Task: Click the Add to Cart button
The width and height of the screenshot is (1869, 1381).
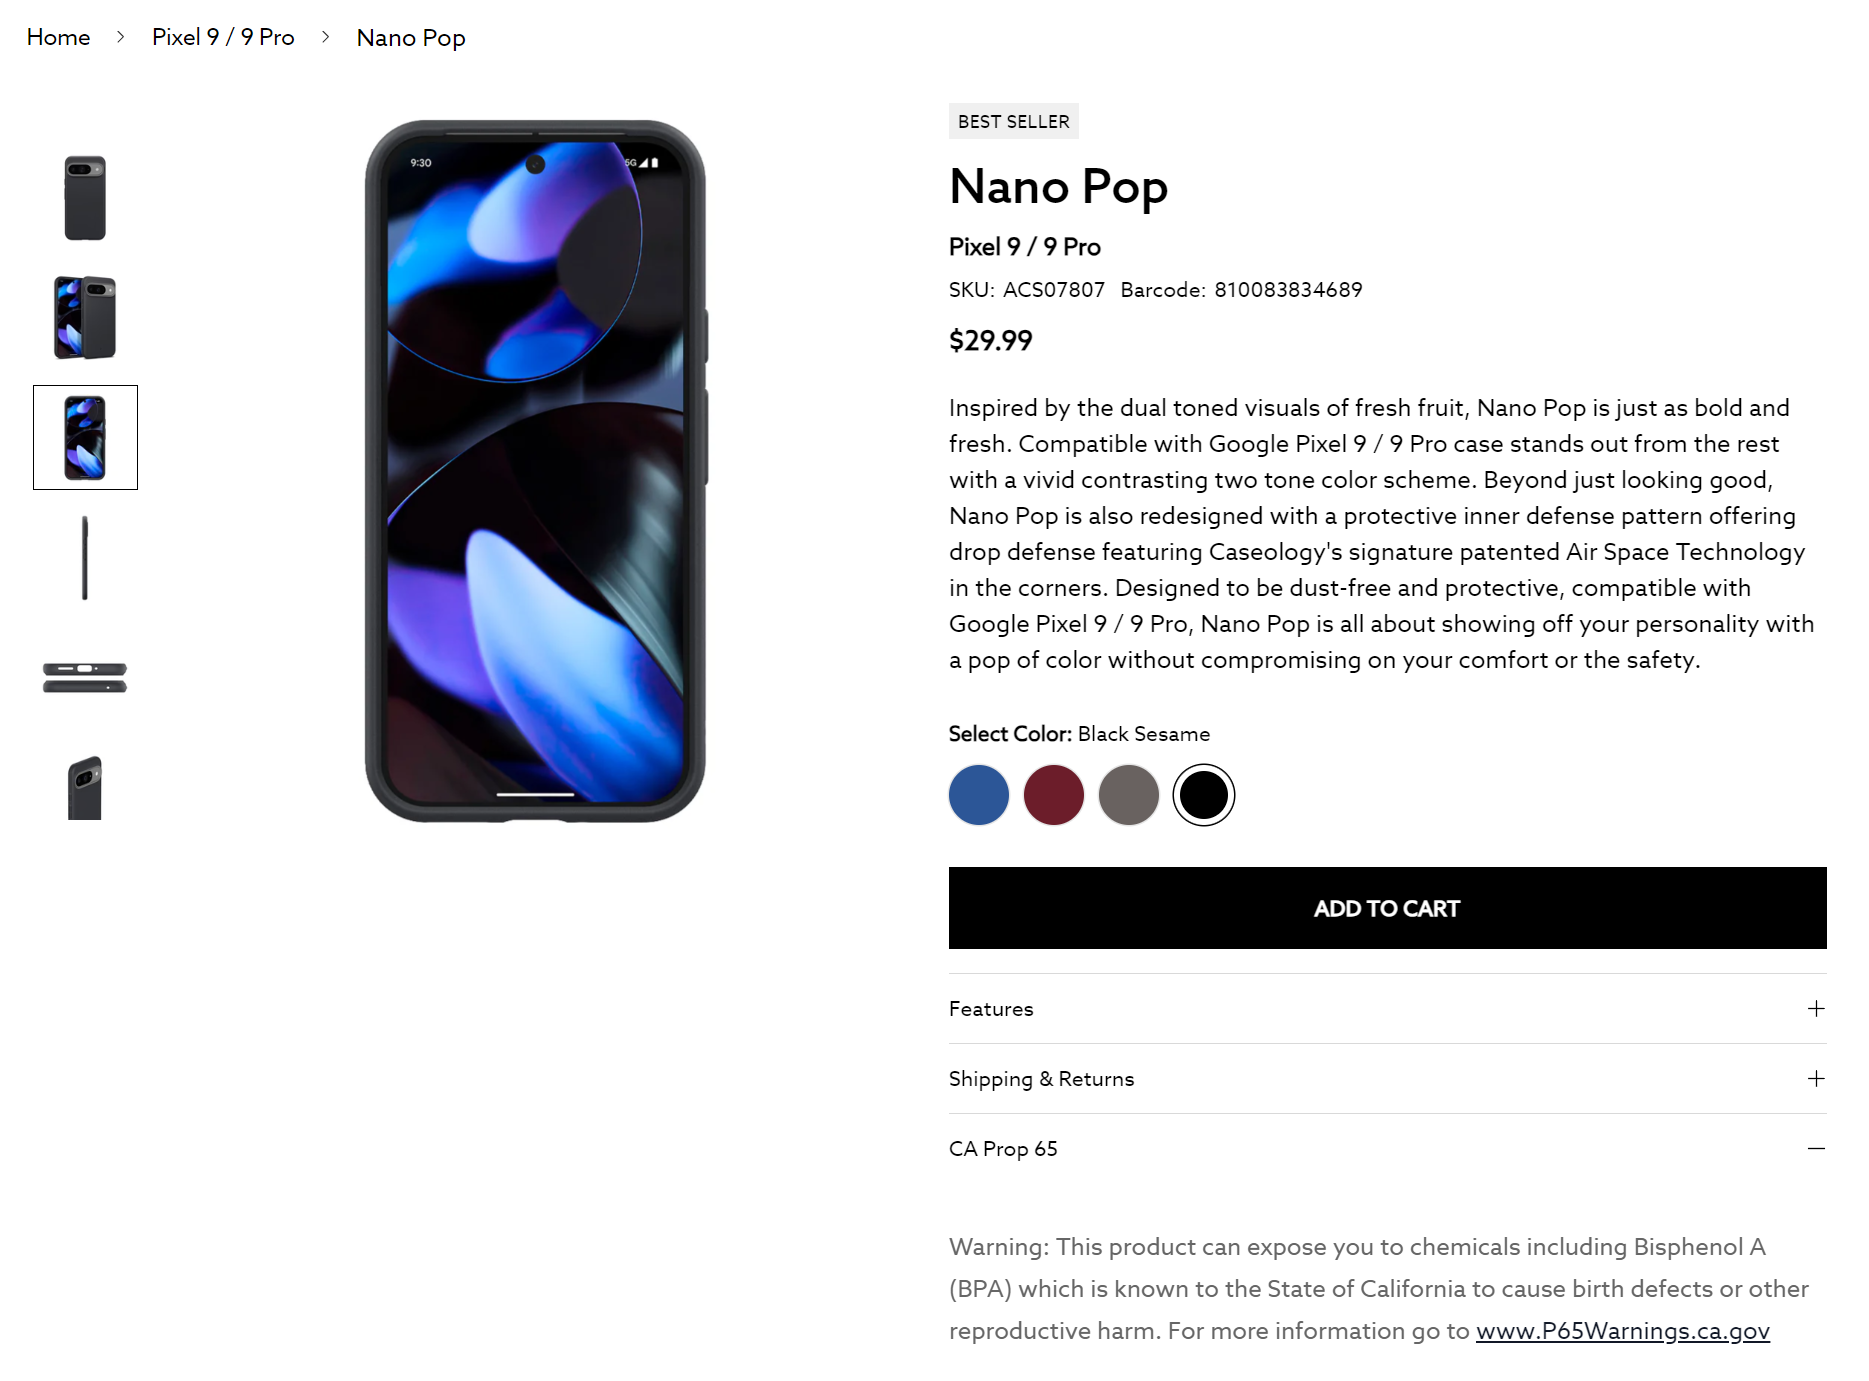Action: 1386,908
